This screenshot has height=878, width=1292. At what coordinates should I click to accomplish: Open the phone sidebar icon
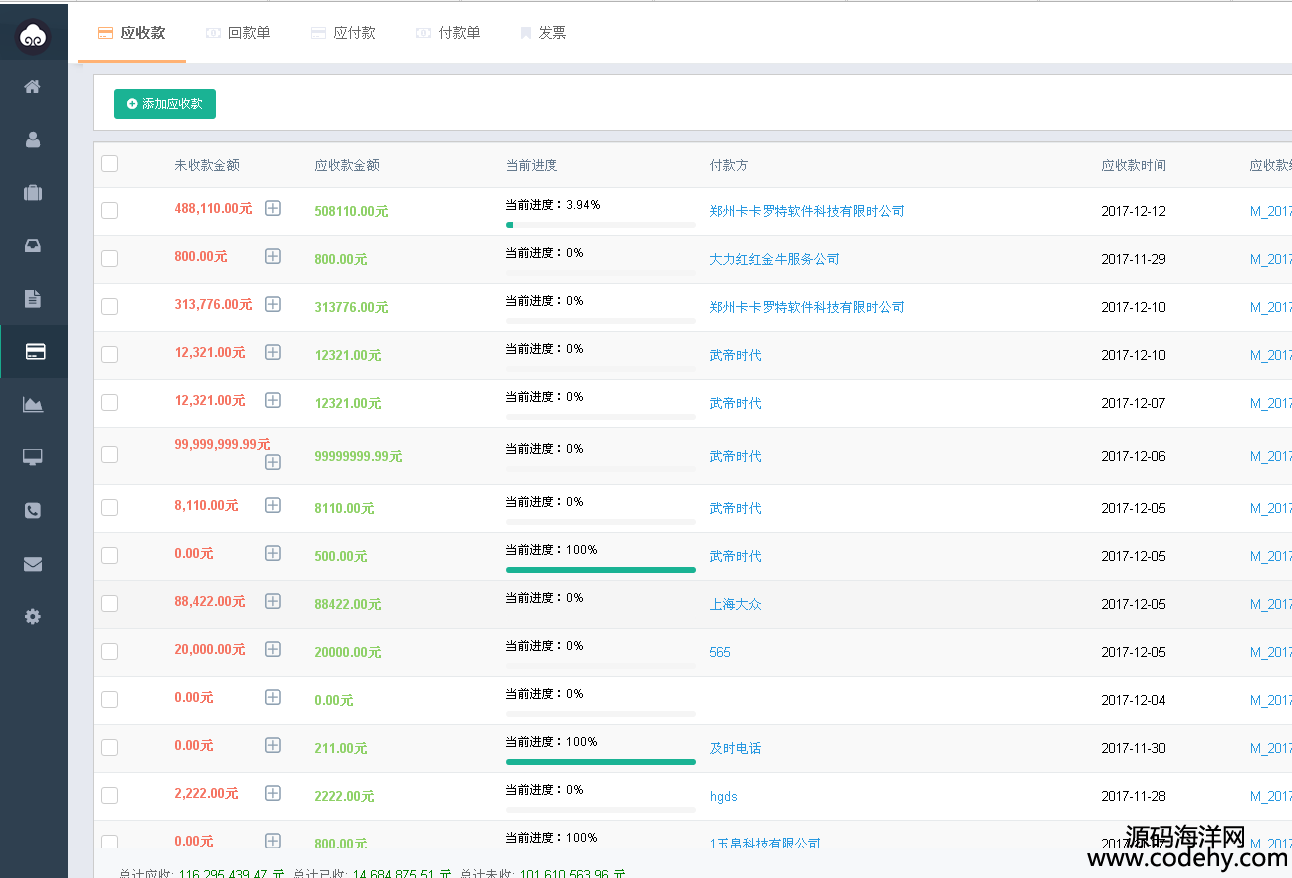(x=33, y=510)
